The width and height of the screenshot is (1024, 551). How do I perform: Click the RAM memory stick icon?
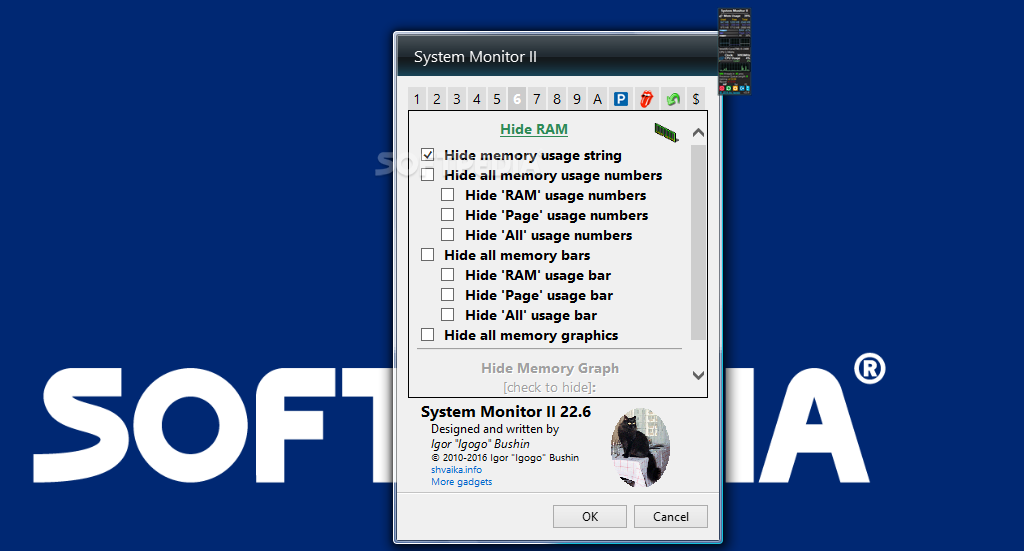(x=666, y=133)
